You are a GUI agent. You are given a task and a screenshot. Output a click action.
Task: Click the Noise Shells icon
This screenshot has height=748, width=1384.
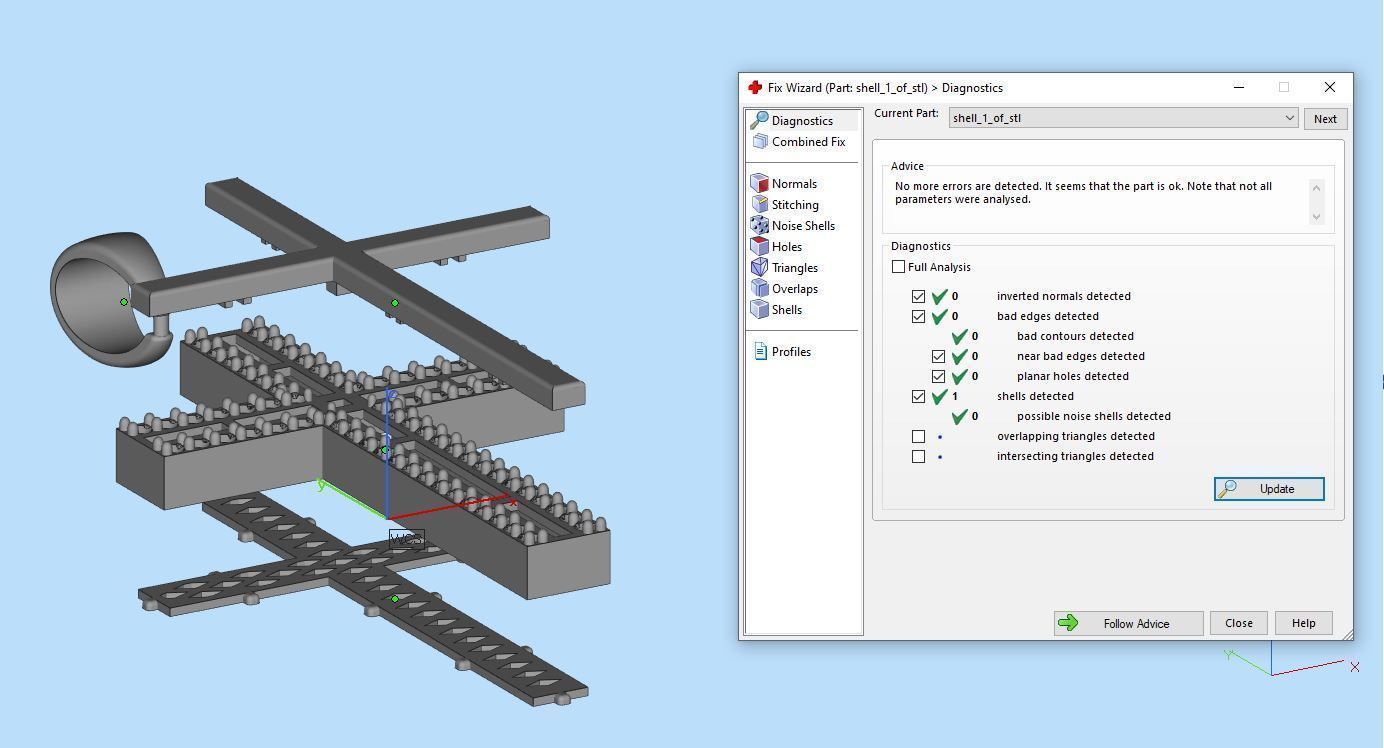(759, 225)
